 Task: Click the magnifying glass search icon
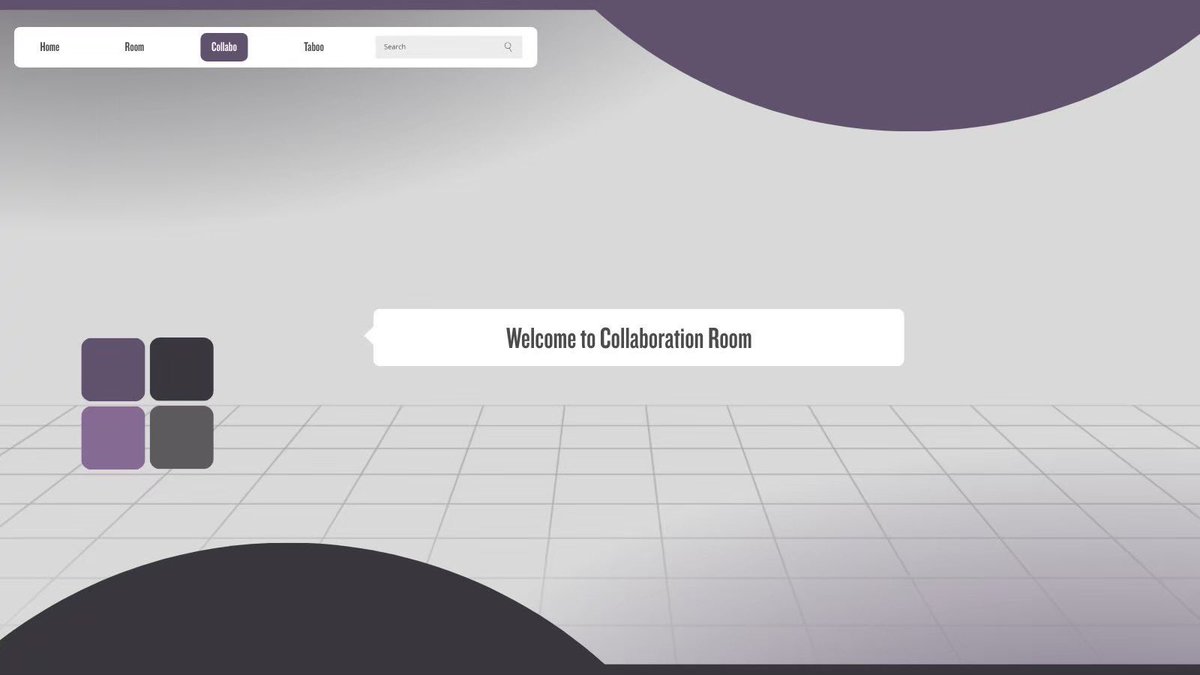508,47
